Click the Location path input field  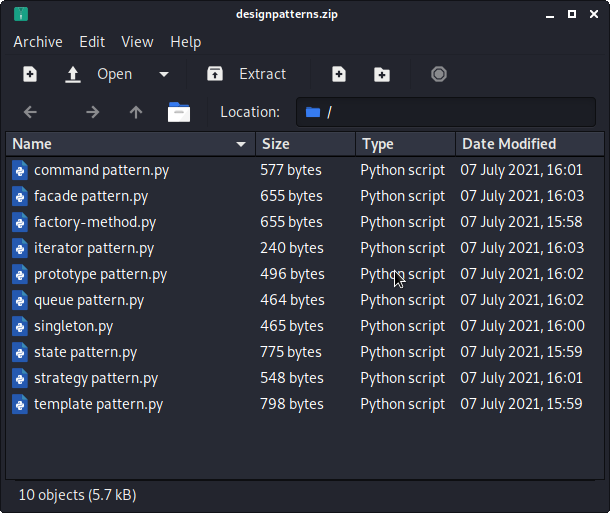(x=450, y=112)
